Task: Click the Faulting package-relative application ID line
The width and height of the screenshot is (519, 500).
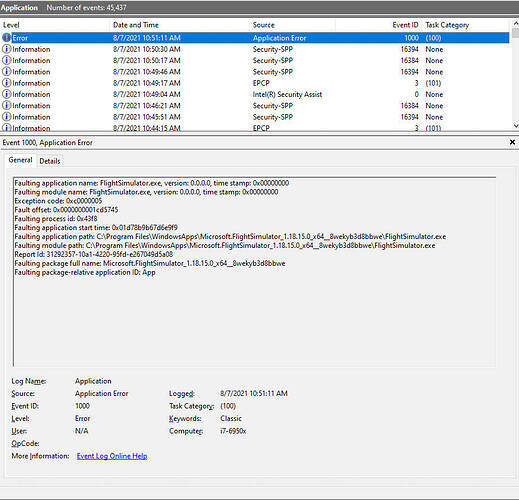Action: point(85,272)
